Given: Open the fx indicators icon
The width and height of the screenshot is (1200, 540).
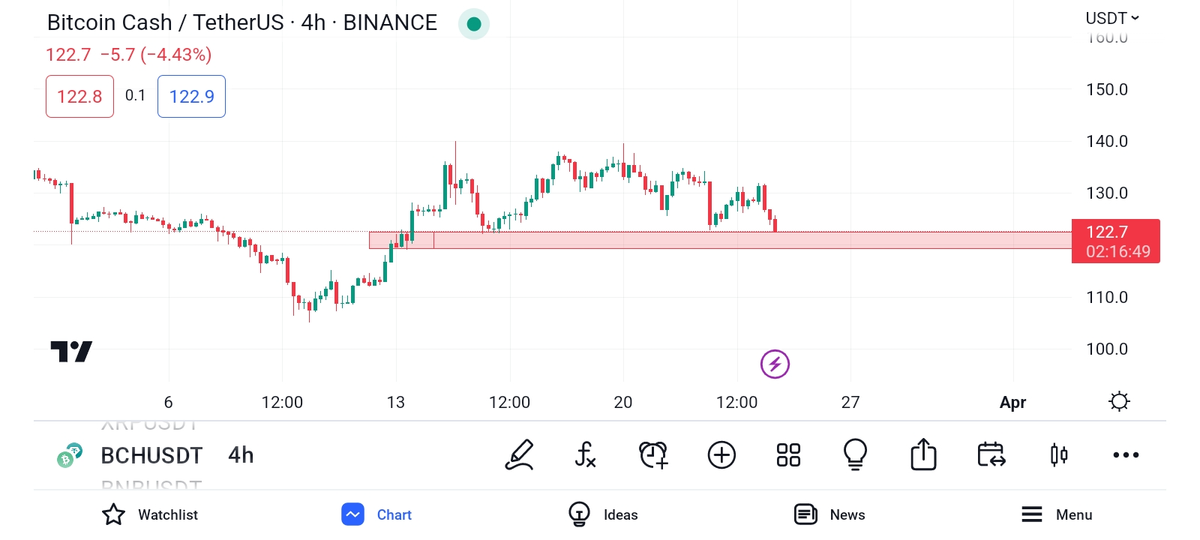Looking at the screenshot, I should [586, 455].
